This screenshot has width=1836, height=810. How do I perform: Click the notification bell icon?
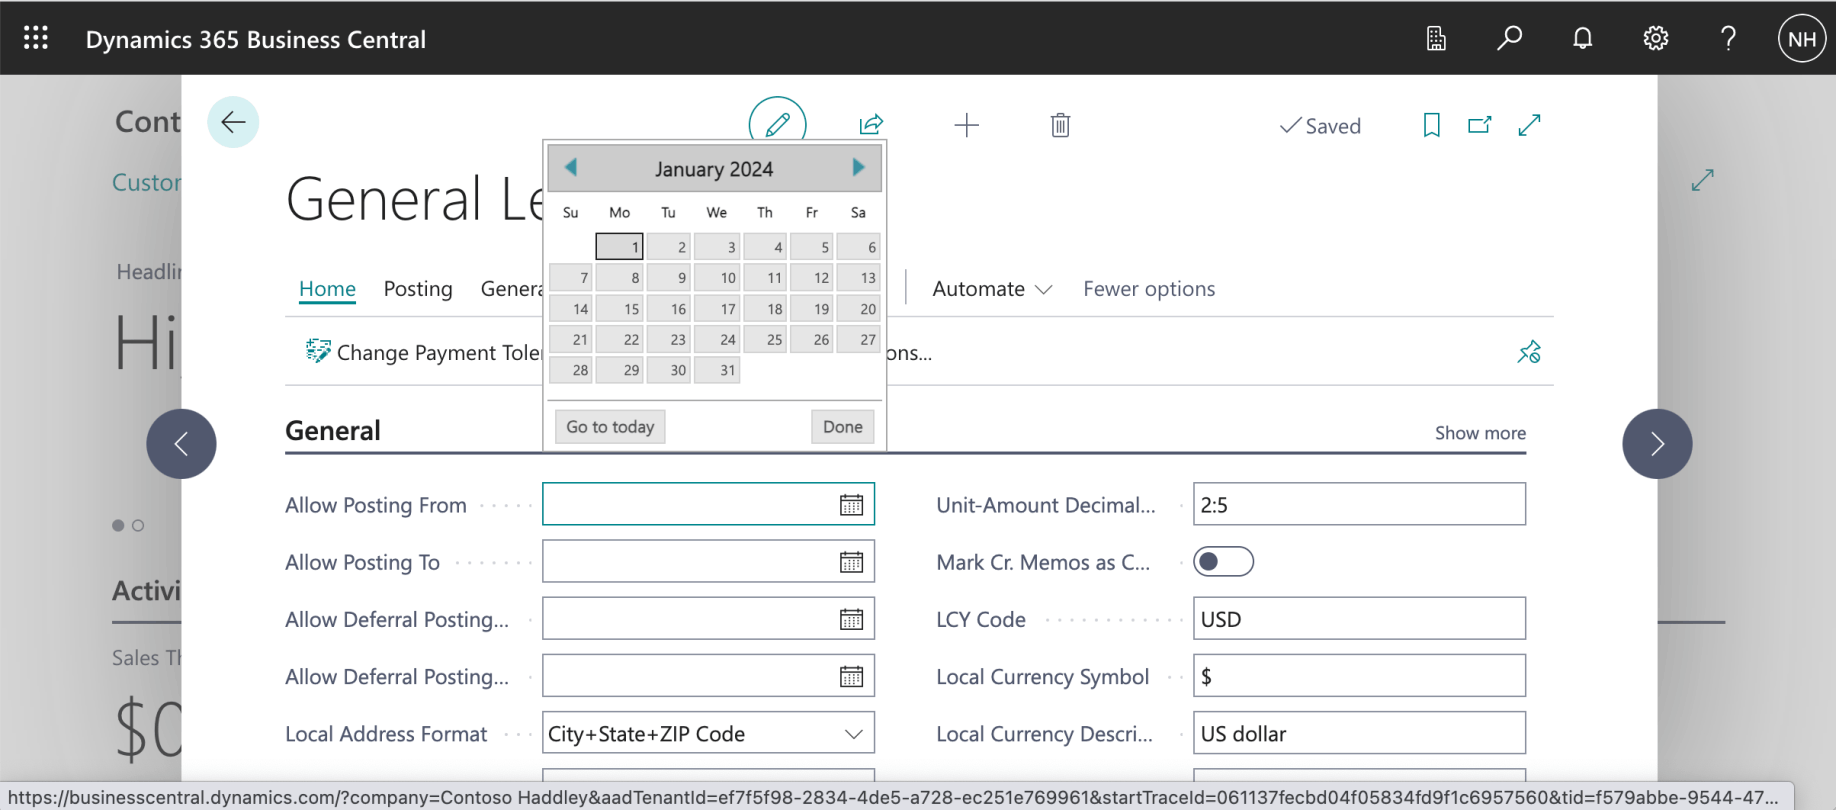[1582, 39]
